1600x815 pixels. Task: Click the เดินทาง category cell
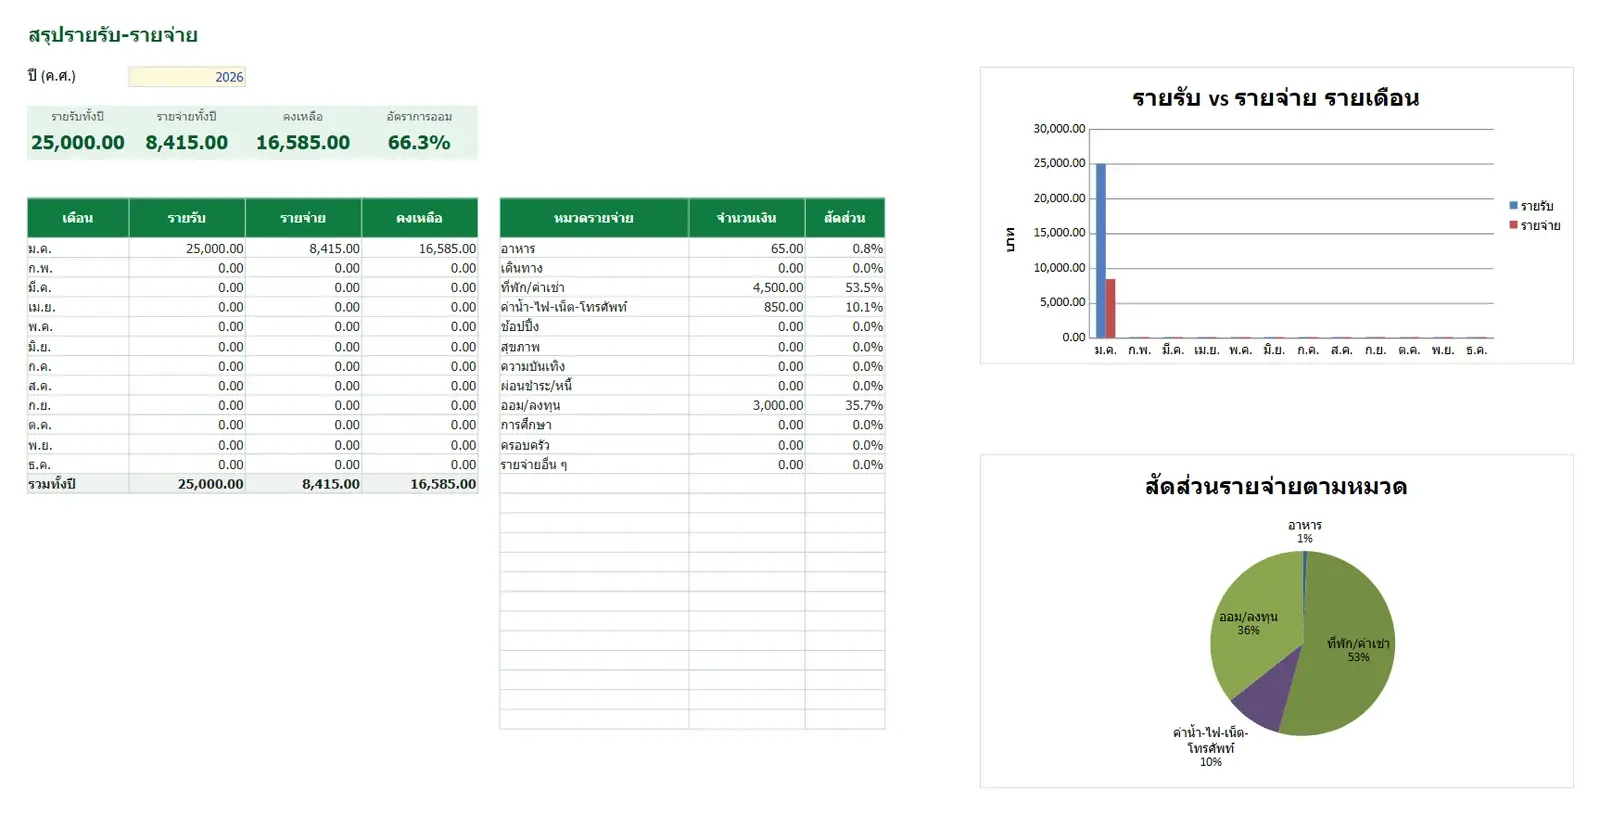(594, 268)
